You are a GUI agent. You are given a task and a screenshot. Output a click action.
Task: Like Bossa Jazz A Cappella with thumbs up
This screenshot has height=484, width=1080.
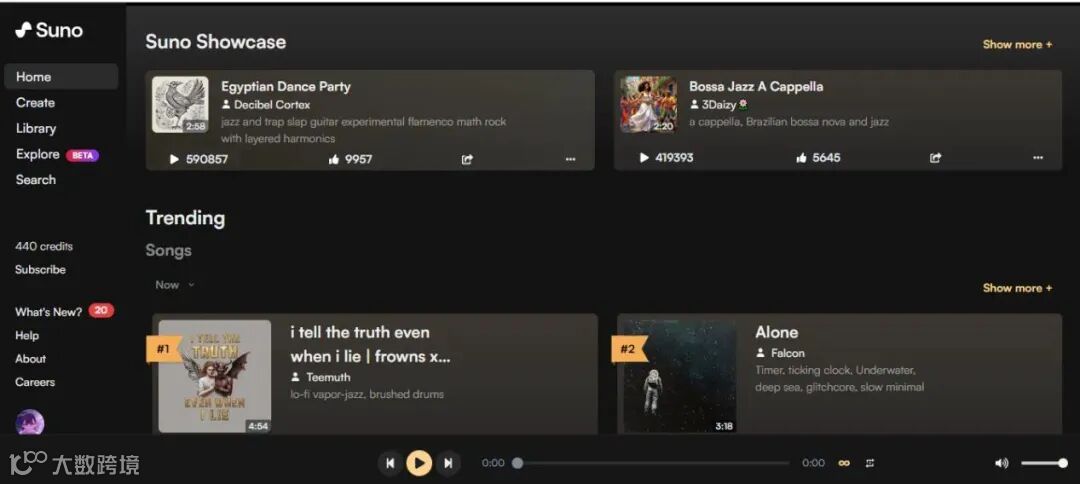coord(802,158)
